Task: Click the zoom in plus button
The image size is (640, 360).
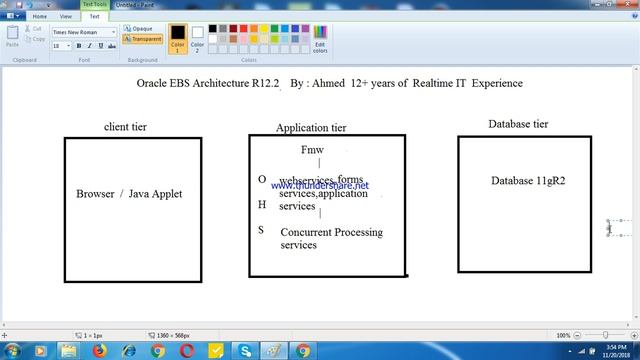Action: [634, 335]
